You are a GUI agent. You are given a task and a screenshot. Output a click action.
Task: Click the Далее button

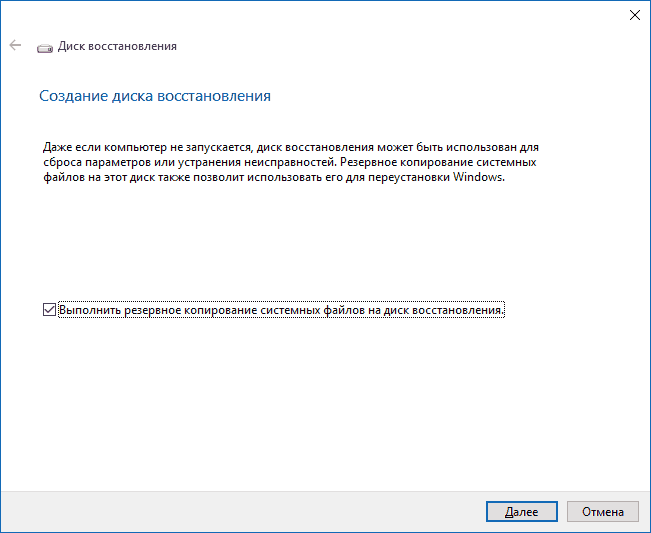click(521, 511)
